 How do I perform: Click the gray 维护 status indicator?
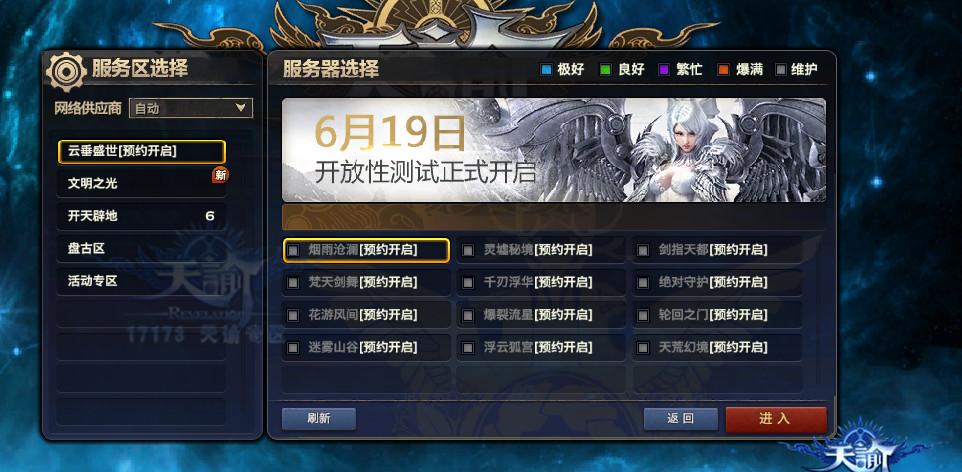(780, 69)
